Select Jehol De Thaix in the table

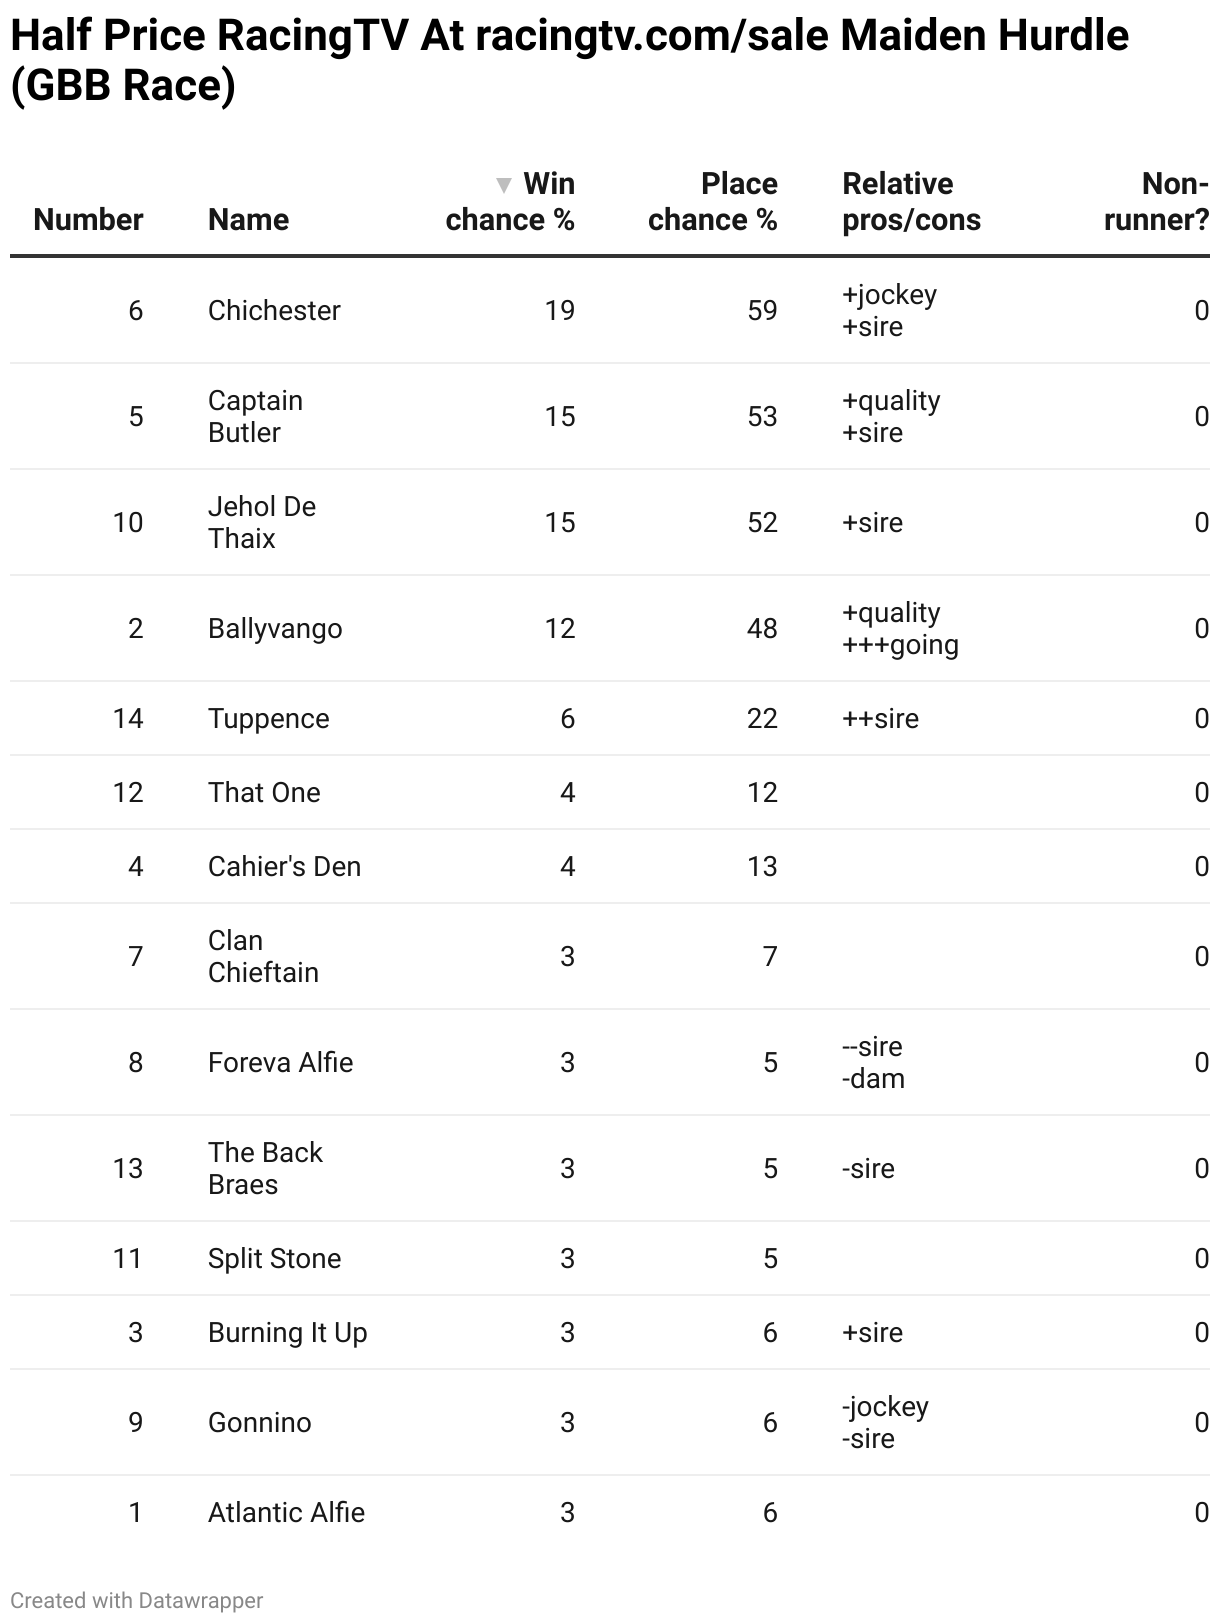tap(261, 522)
